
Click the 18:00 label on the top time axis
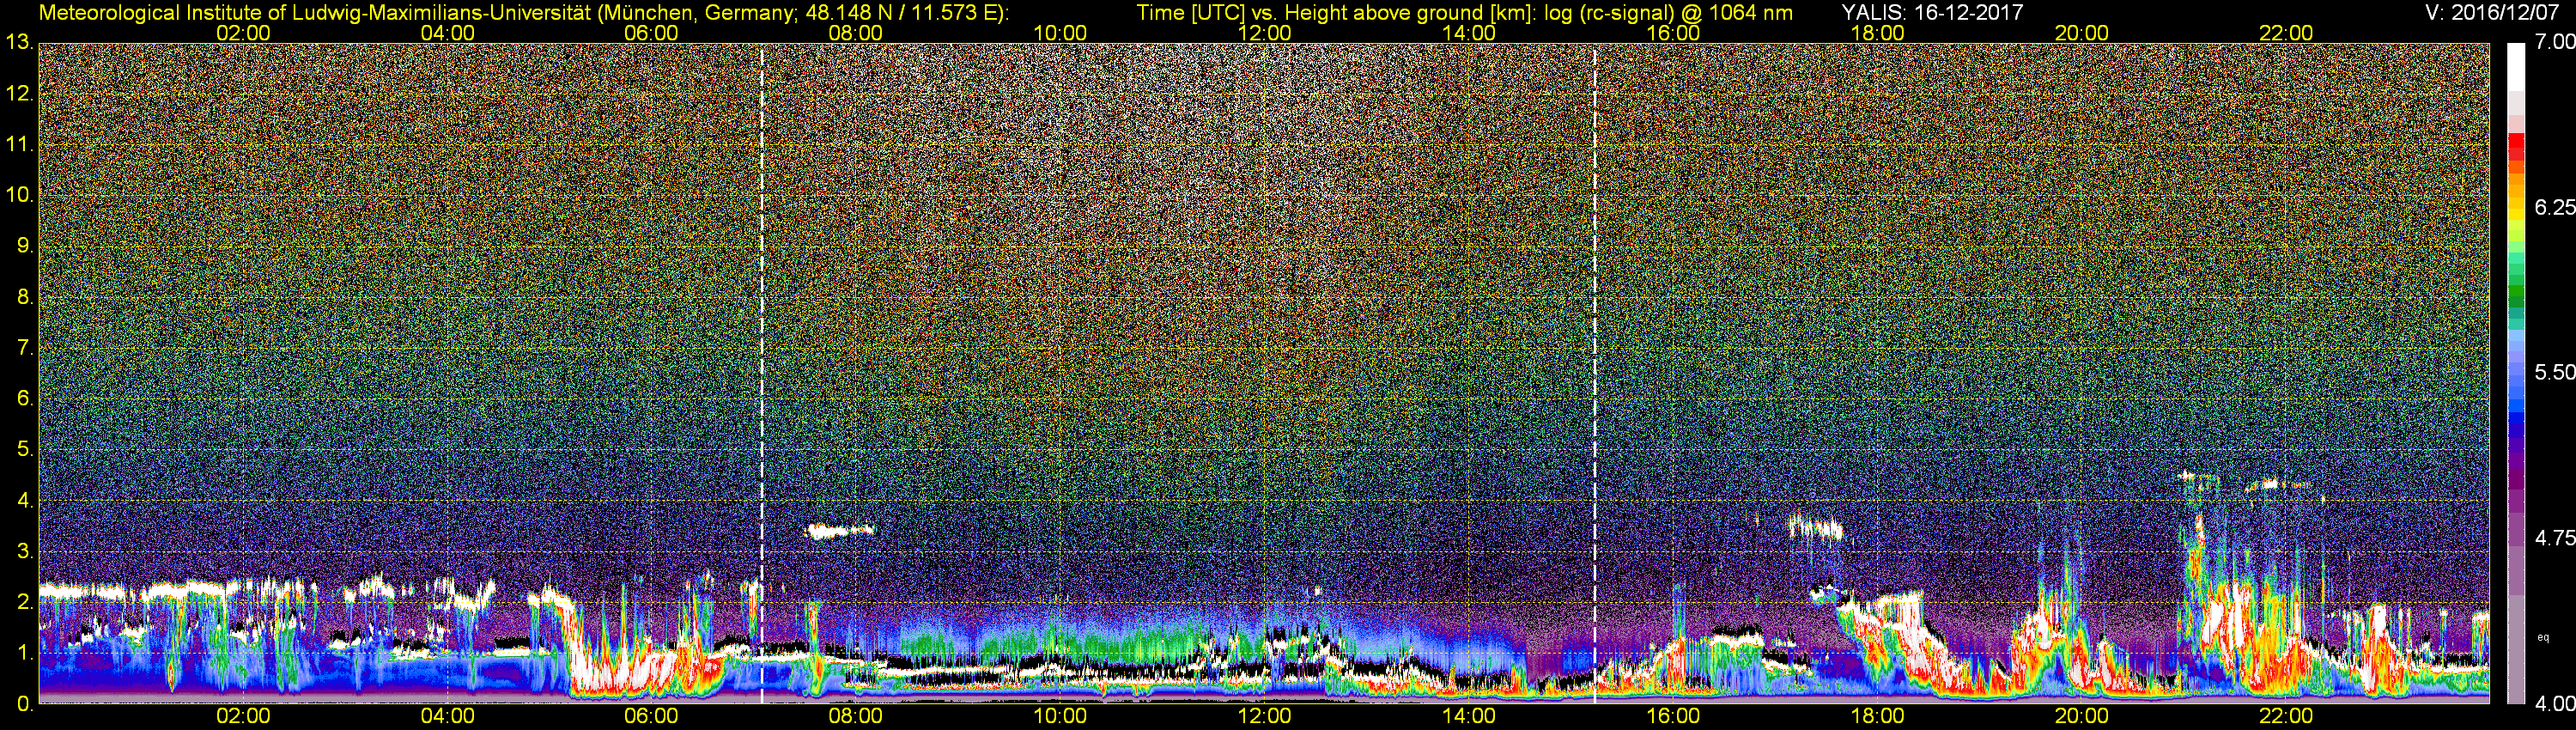point(1877,33)
